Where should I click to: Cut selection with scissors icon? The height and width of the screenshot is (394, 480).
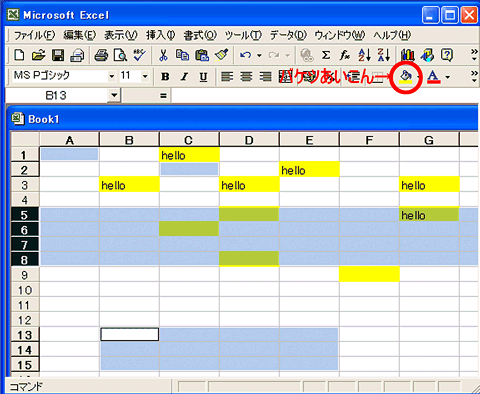(163, 55)
